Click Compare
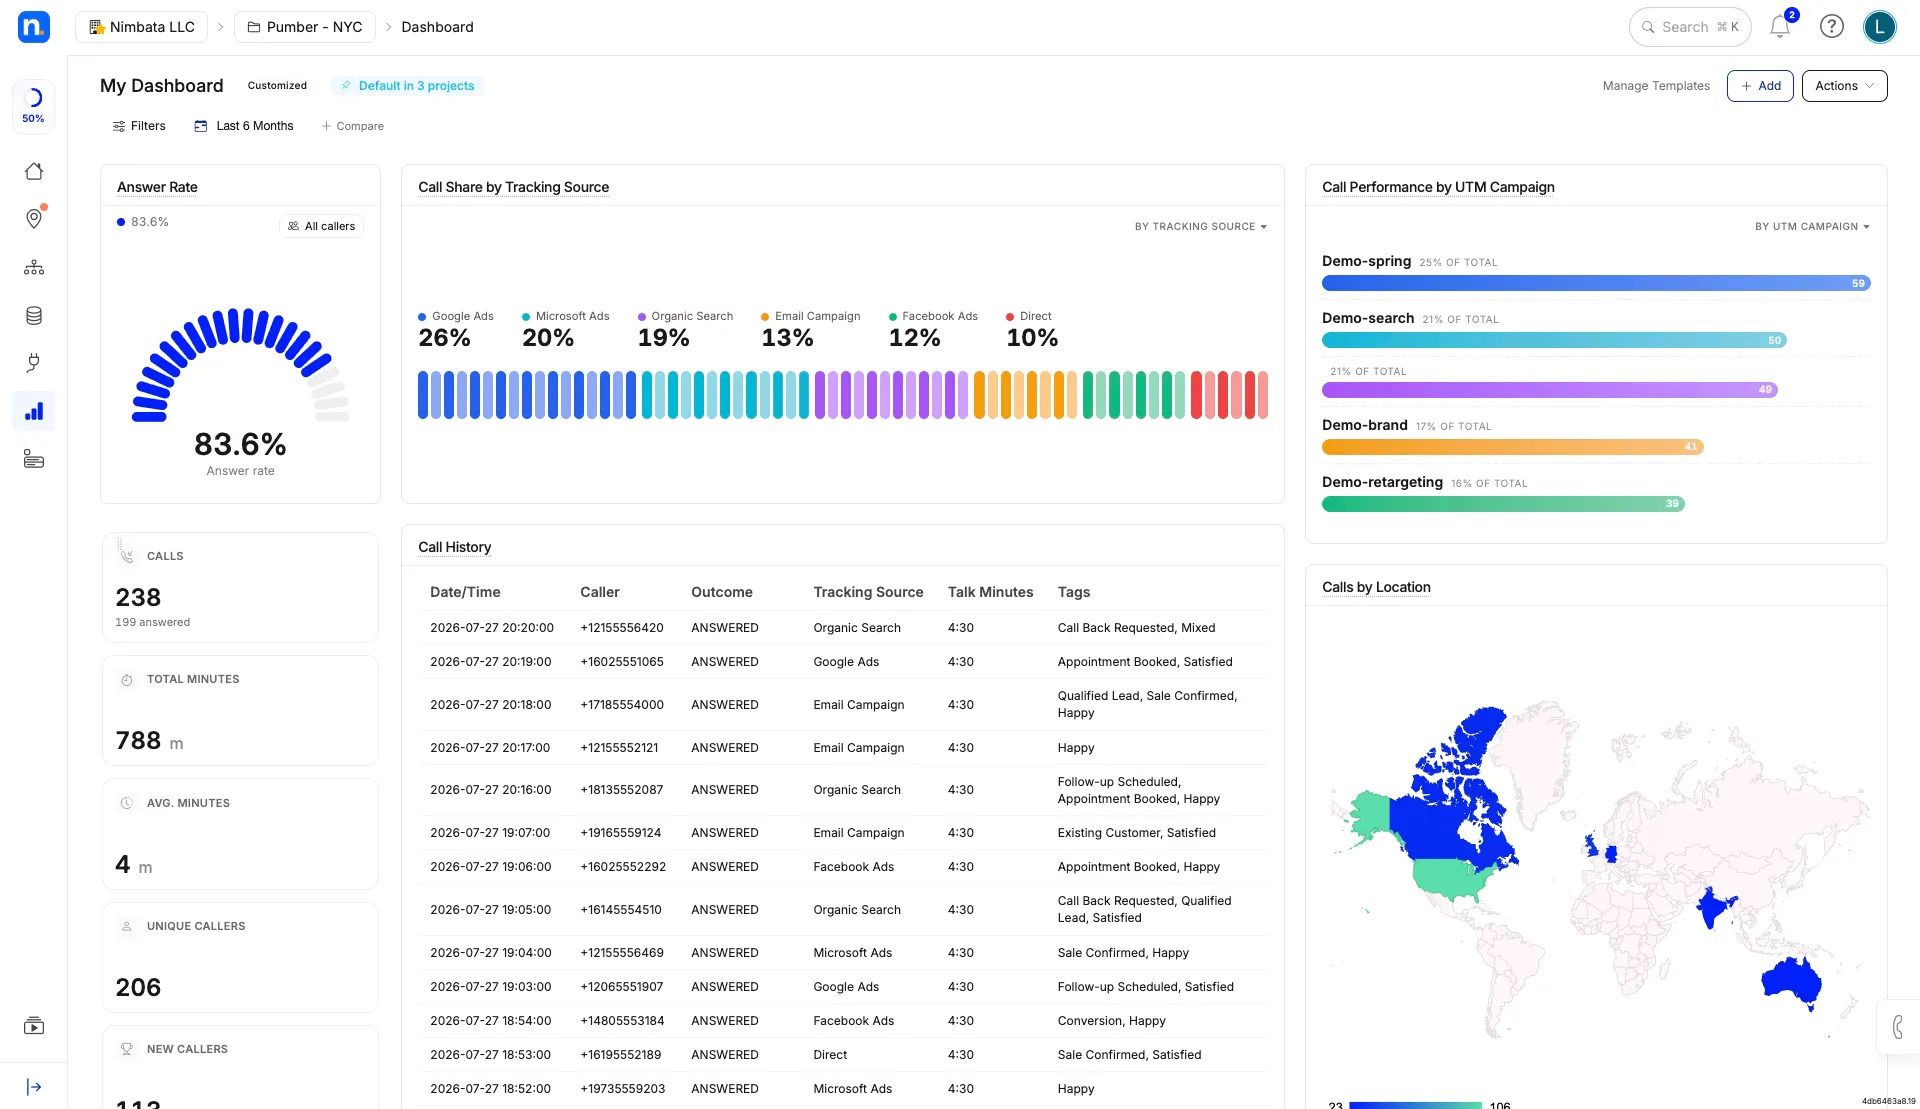This screenshot has width=1920, height=1109. [x=353, y=126]
